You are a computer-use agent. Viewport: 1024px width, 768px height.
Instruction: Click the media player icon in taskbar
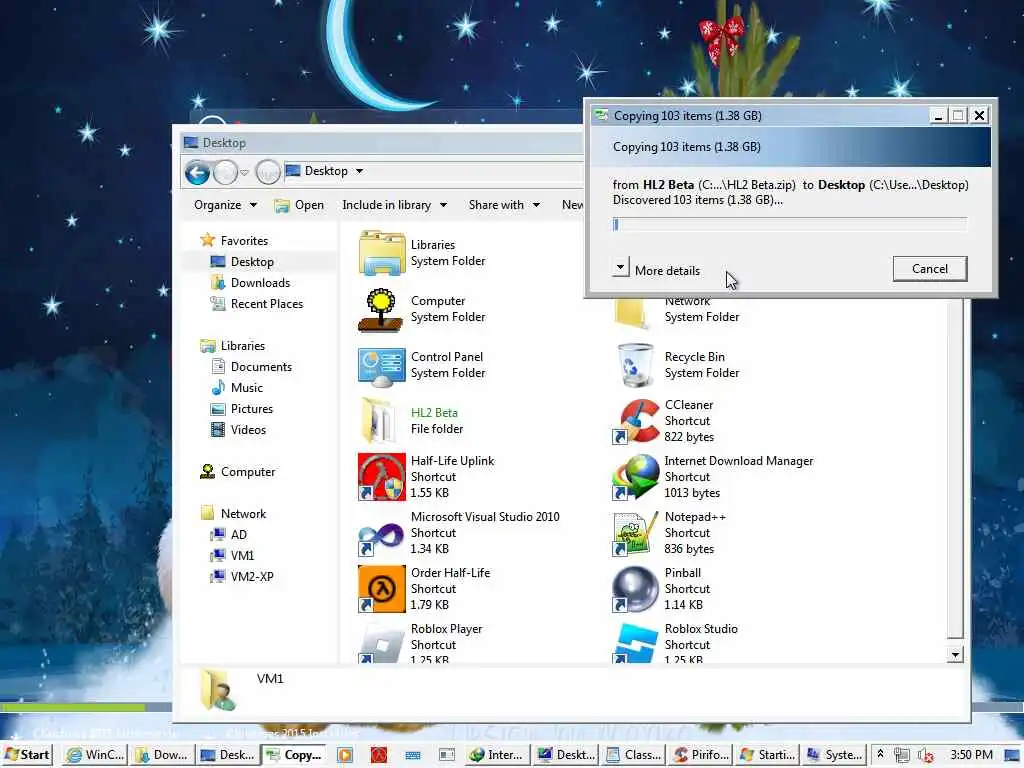click(x=345, y=755)
